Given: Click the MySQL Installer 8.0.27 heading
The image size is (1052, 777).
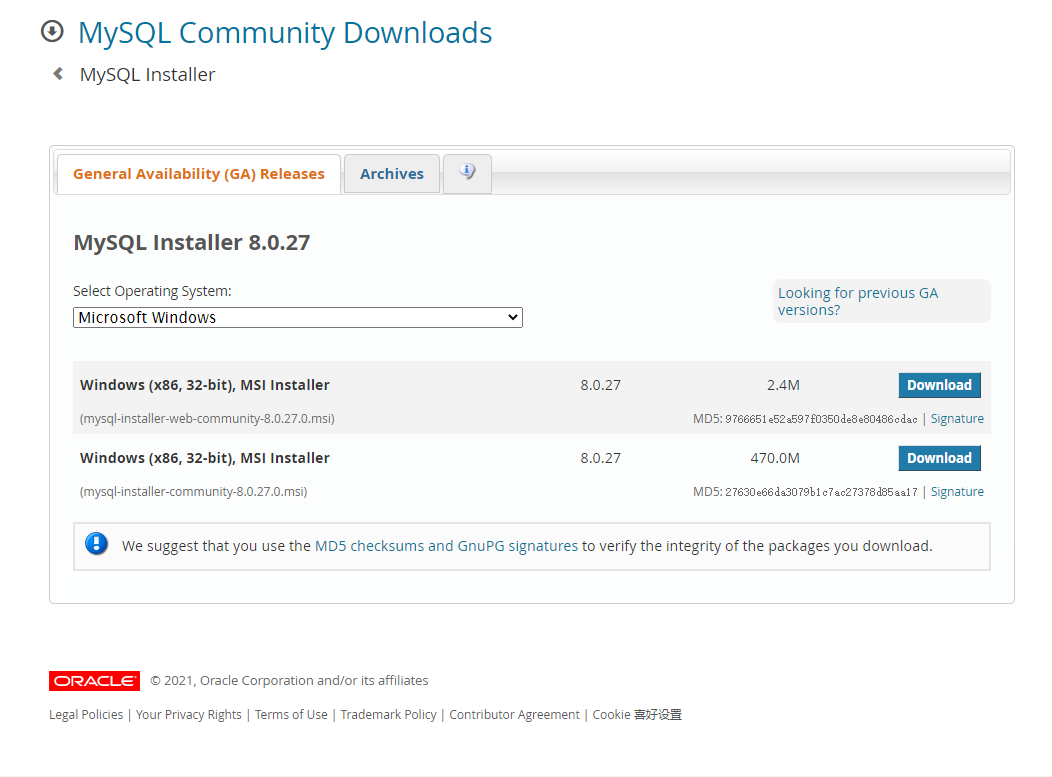Looking at the screenshot, I should tap(192, 242).
